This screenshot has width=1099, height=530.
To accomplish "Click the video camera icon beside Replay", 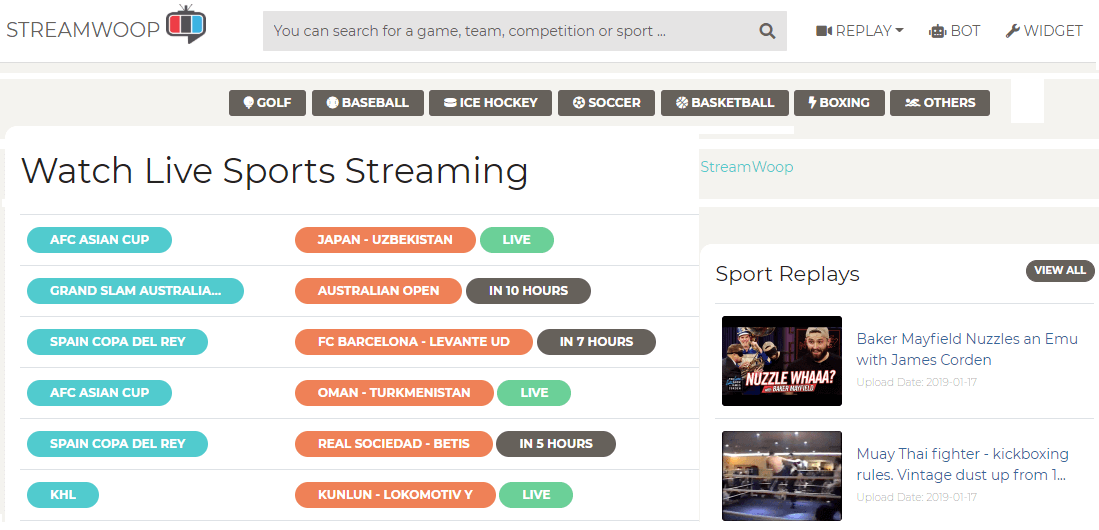I will point(824,31).
